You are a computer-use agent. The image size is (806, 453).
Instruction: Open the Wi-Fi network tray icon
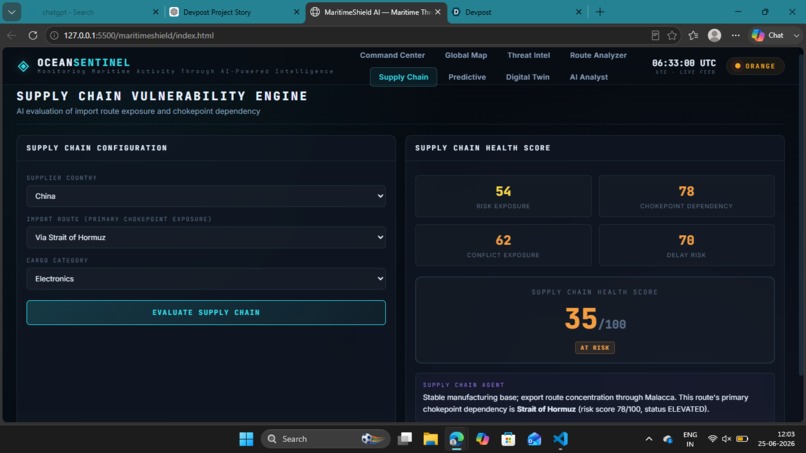tap(712, 439)
